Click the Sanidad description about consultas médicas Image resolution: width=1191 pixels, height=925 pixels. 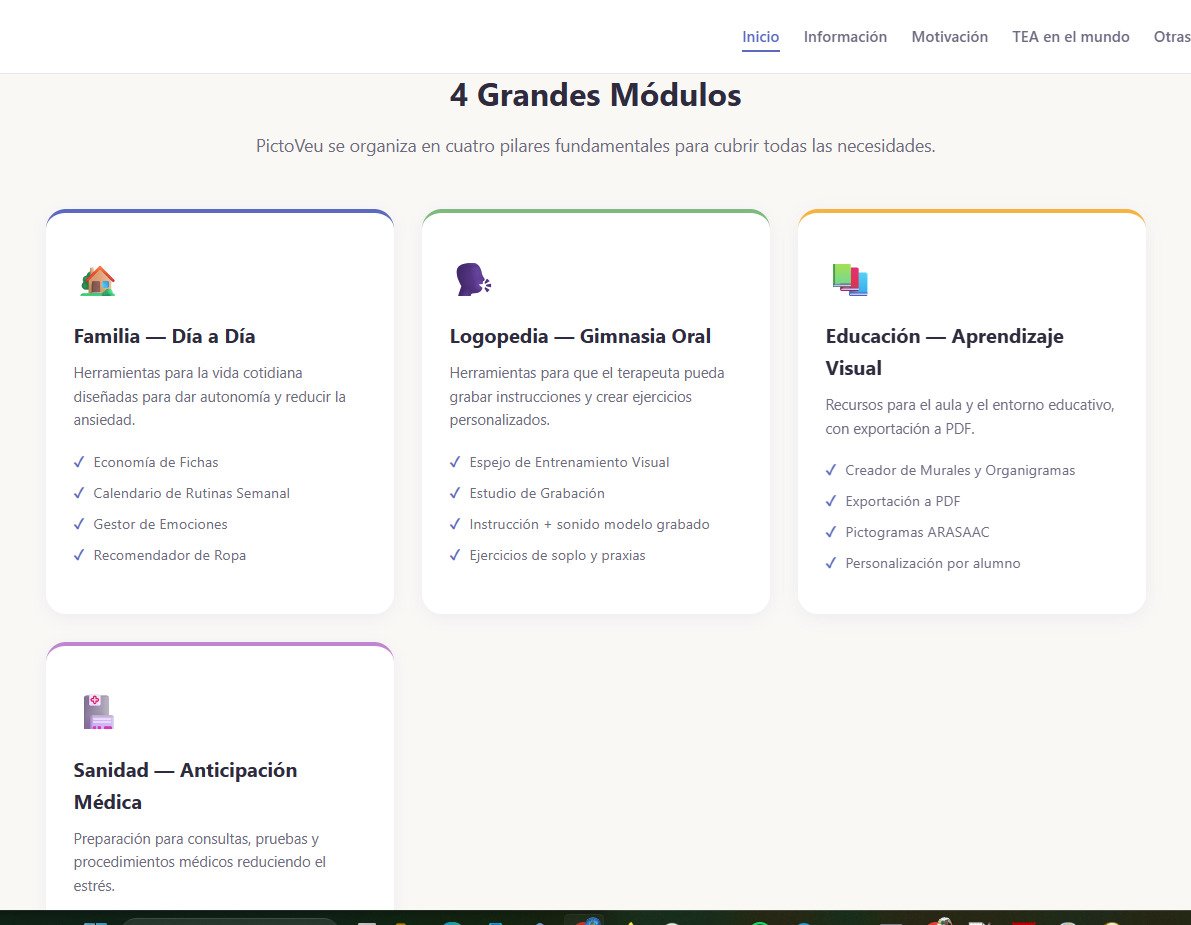point(200,862)
